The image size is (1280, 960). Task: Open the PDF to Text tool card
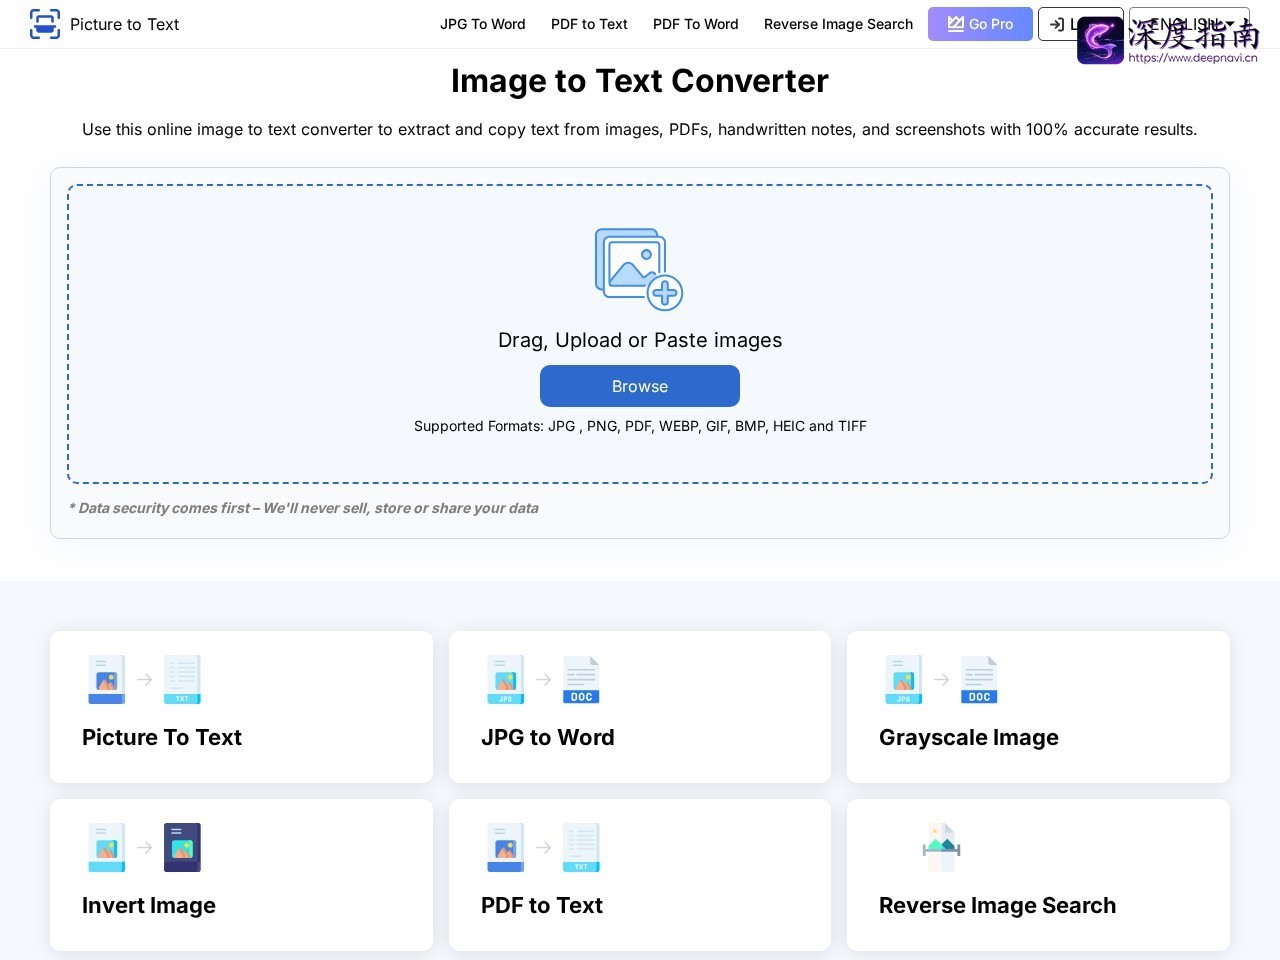(640, 875)
